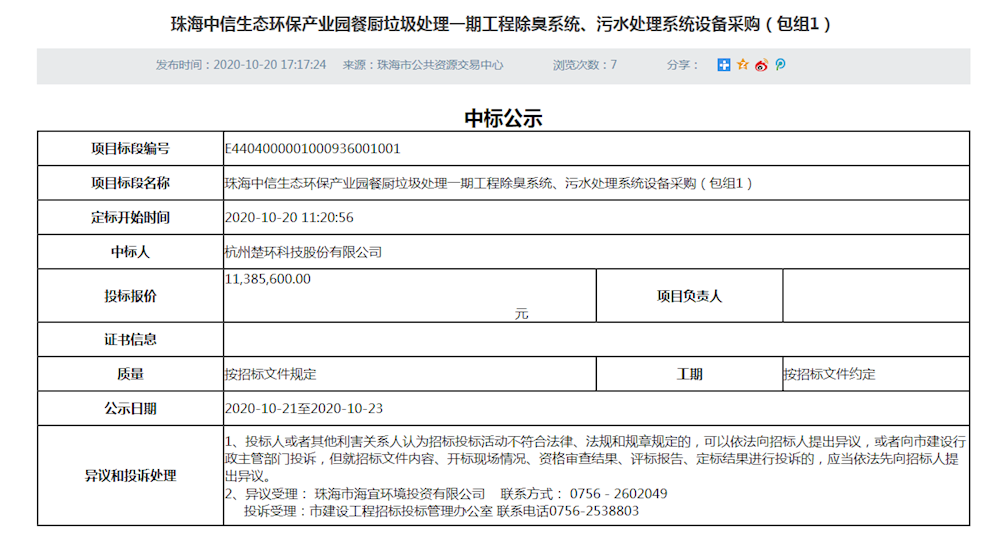This screenshot has height=541, width=1000.
Task: Share to QZone via yellow star icon
Action: click(x=742, y=65)
